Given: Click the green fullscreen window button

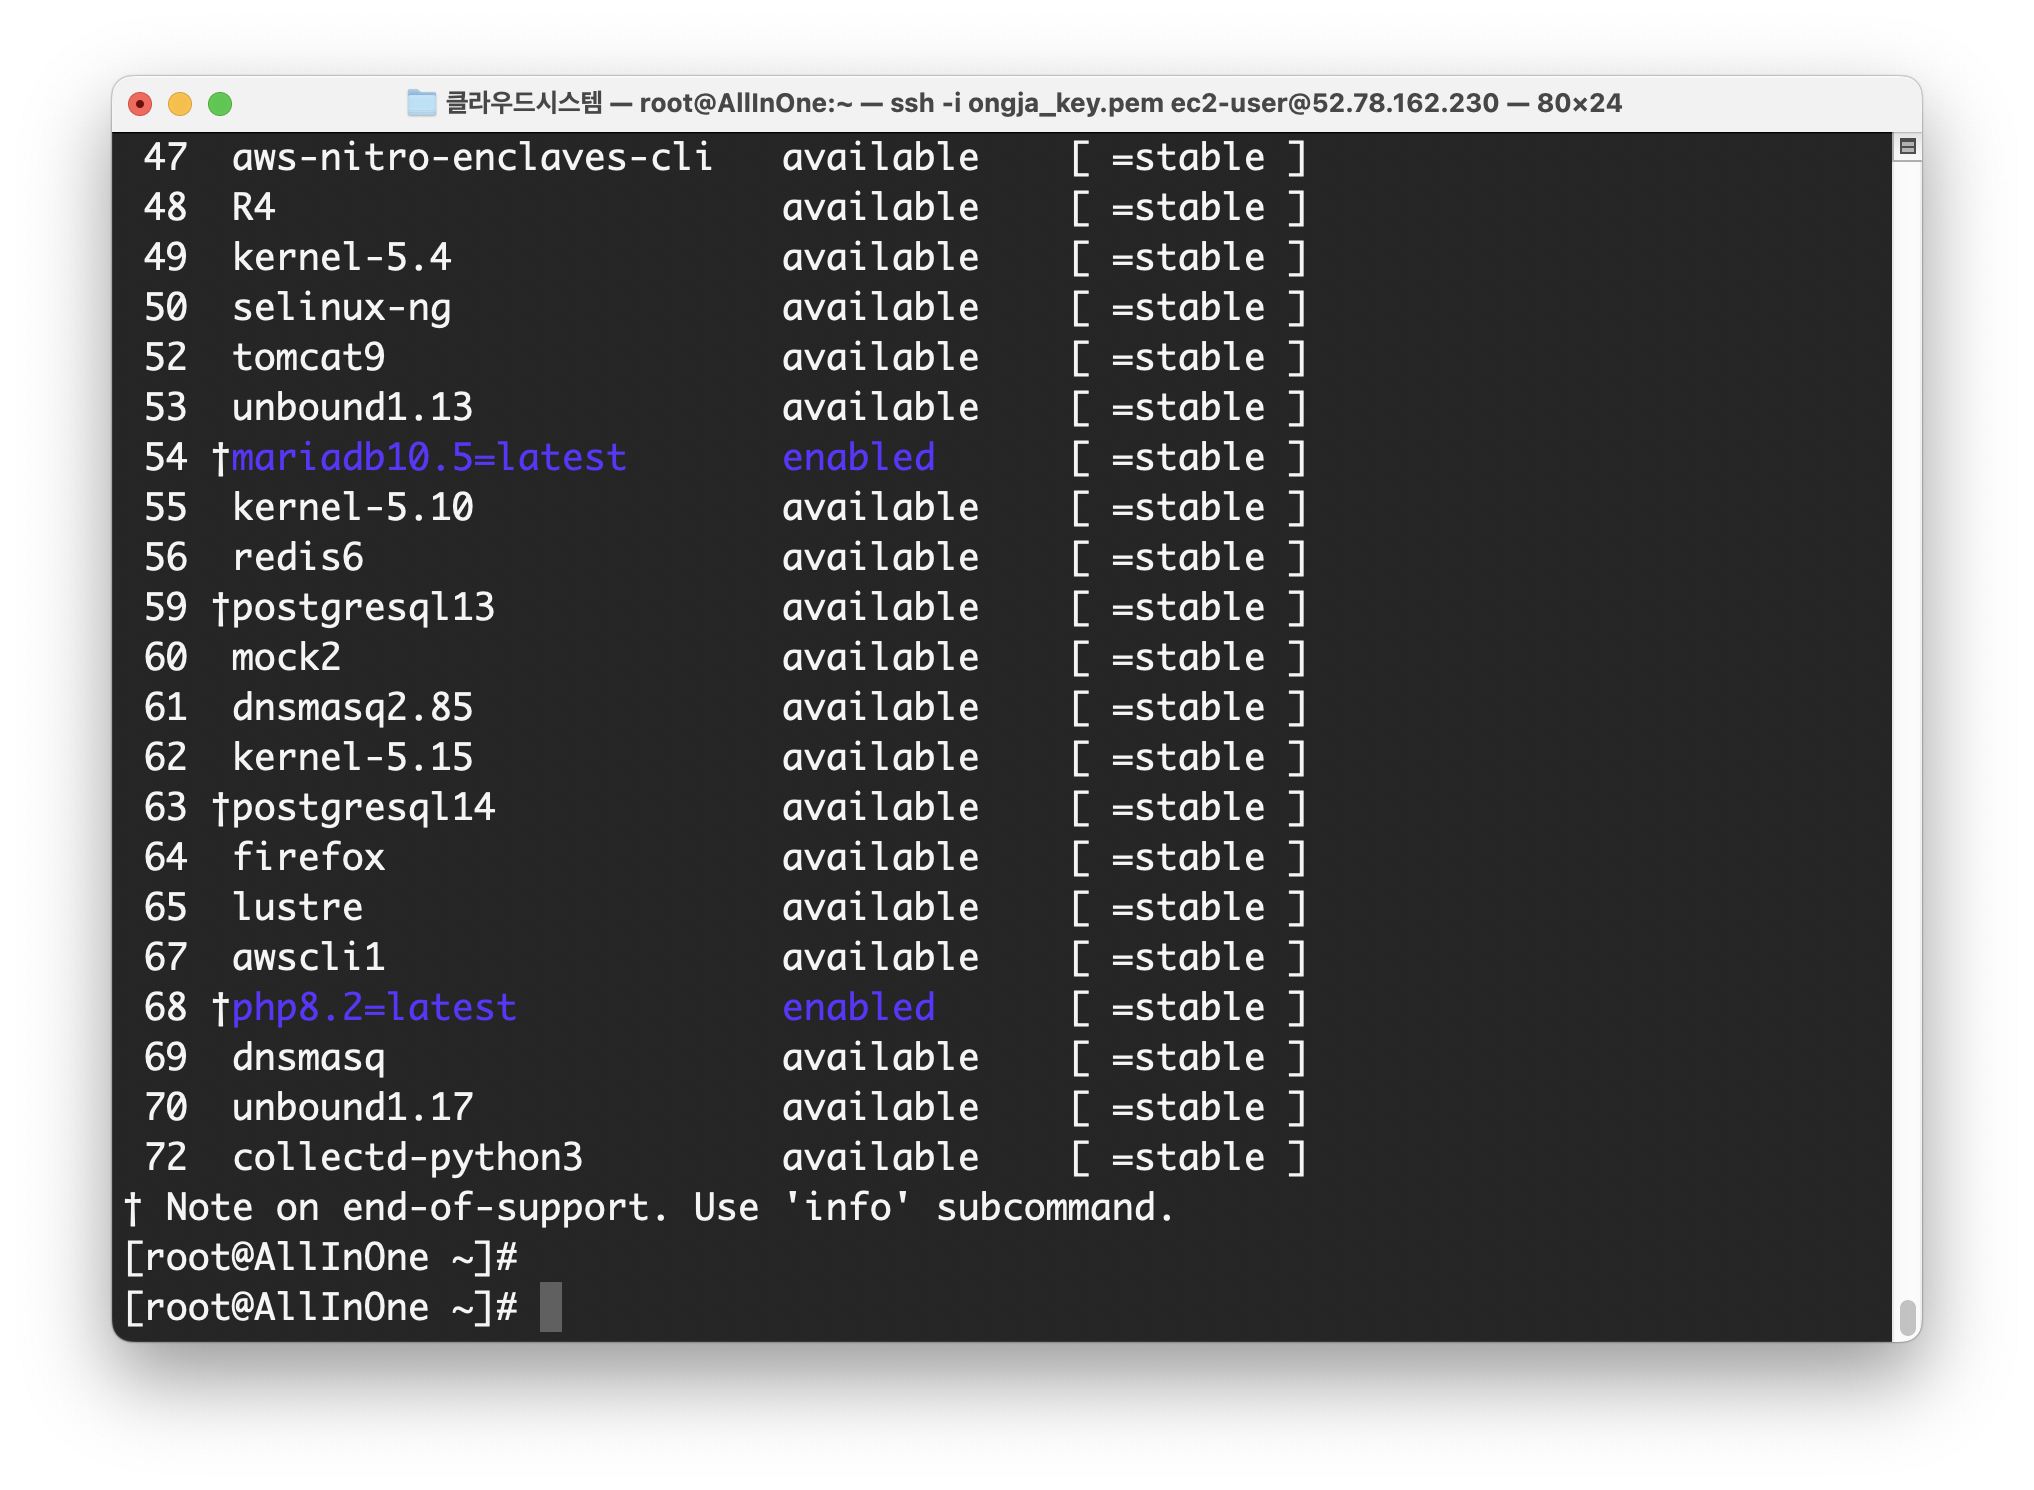Looking at the screenshot, I should pyautogui.click(x=220, y=104).
